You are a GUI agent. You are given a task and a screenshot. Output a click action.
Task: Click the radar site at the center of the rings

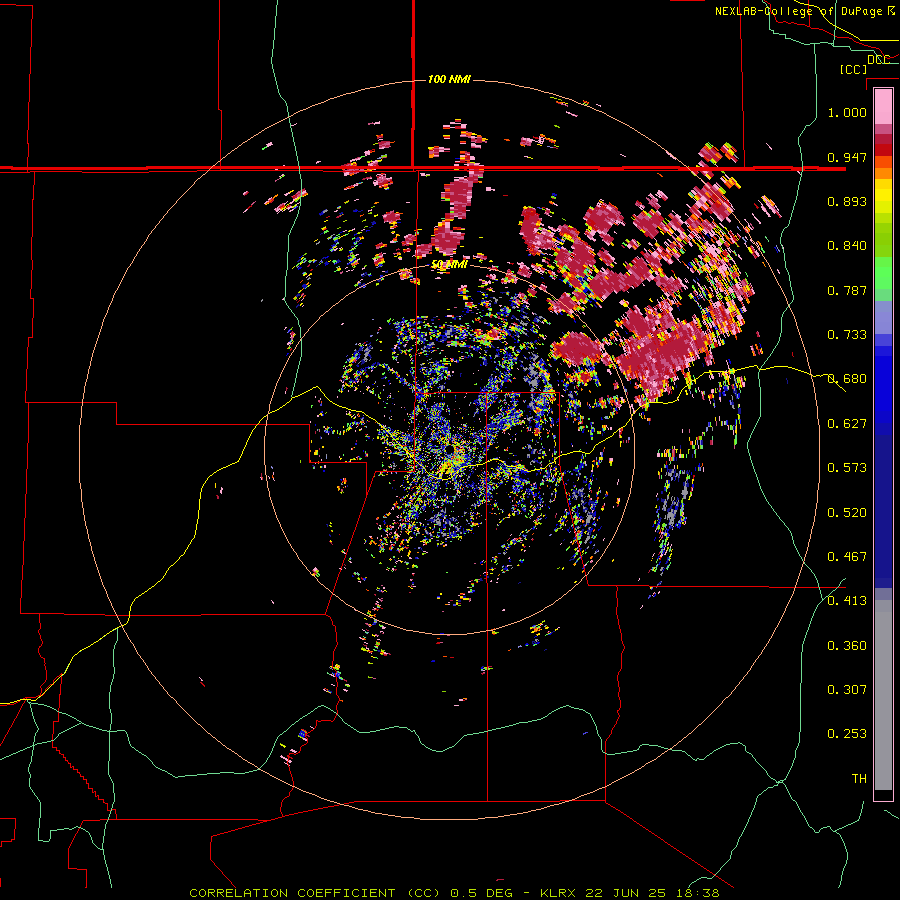(x=449, y=451)
